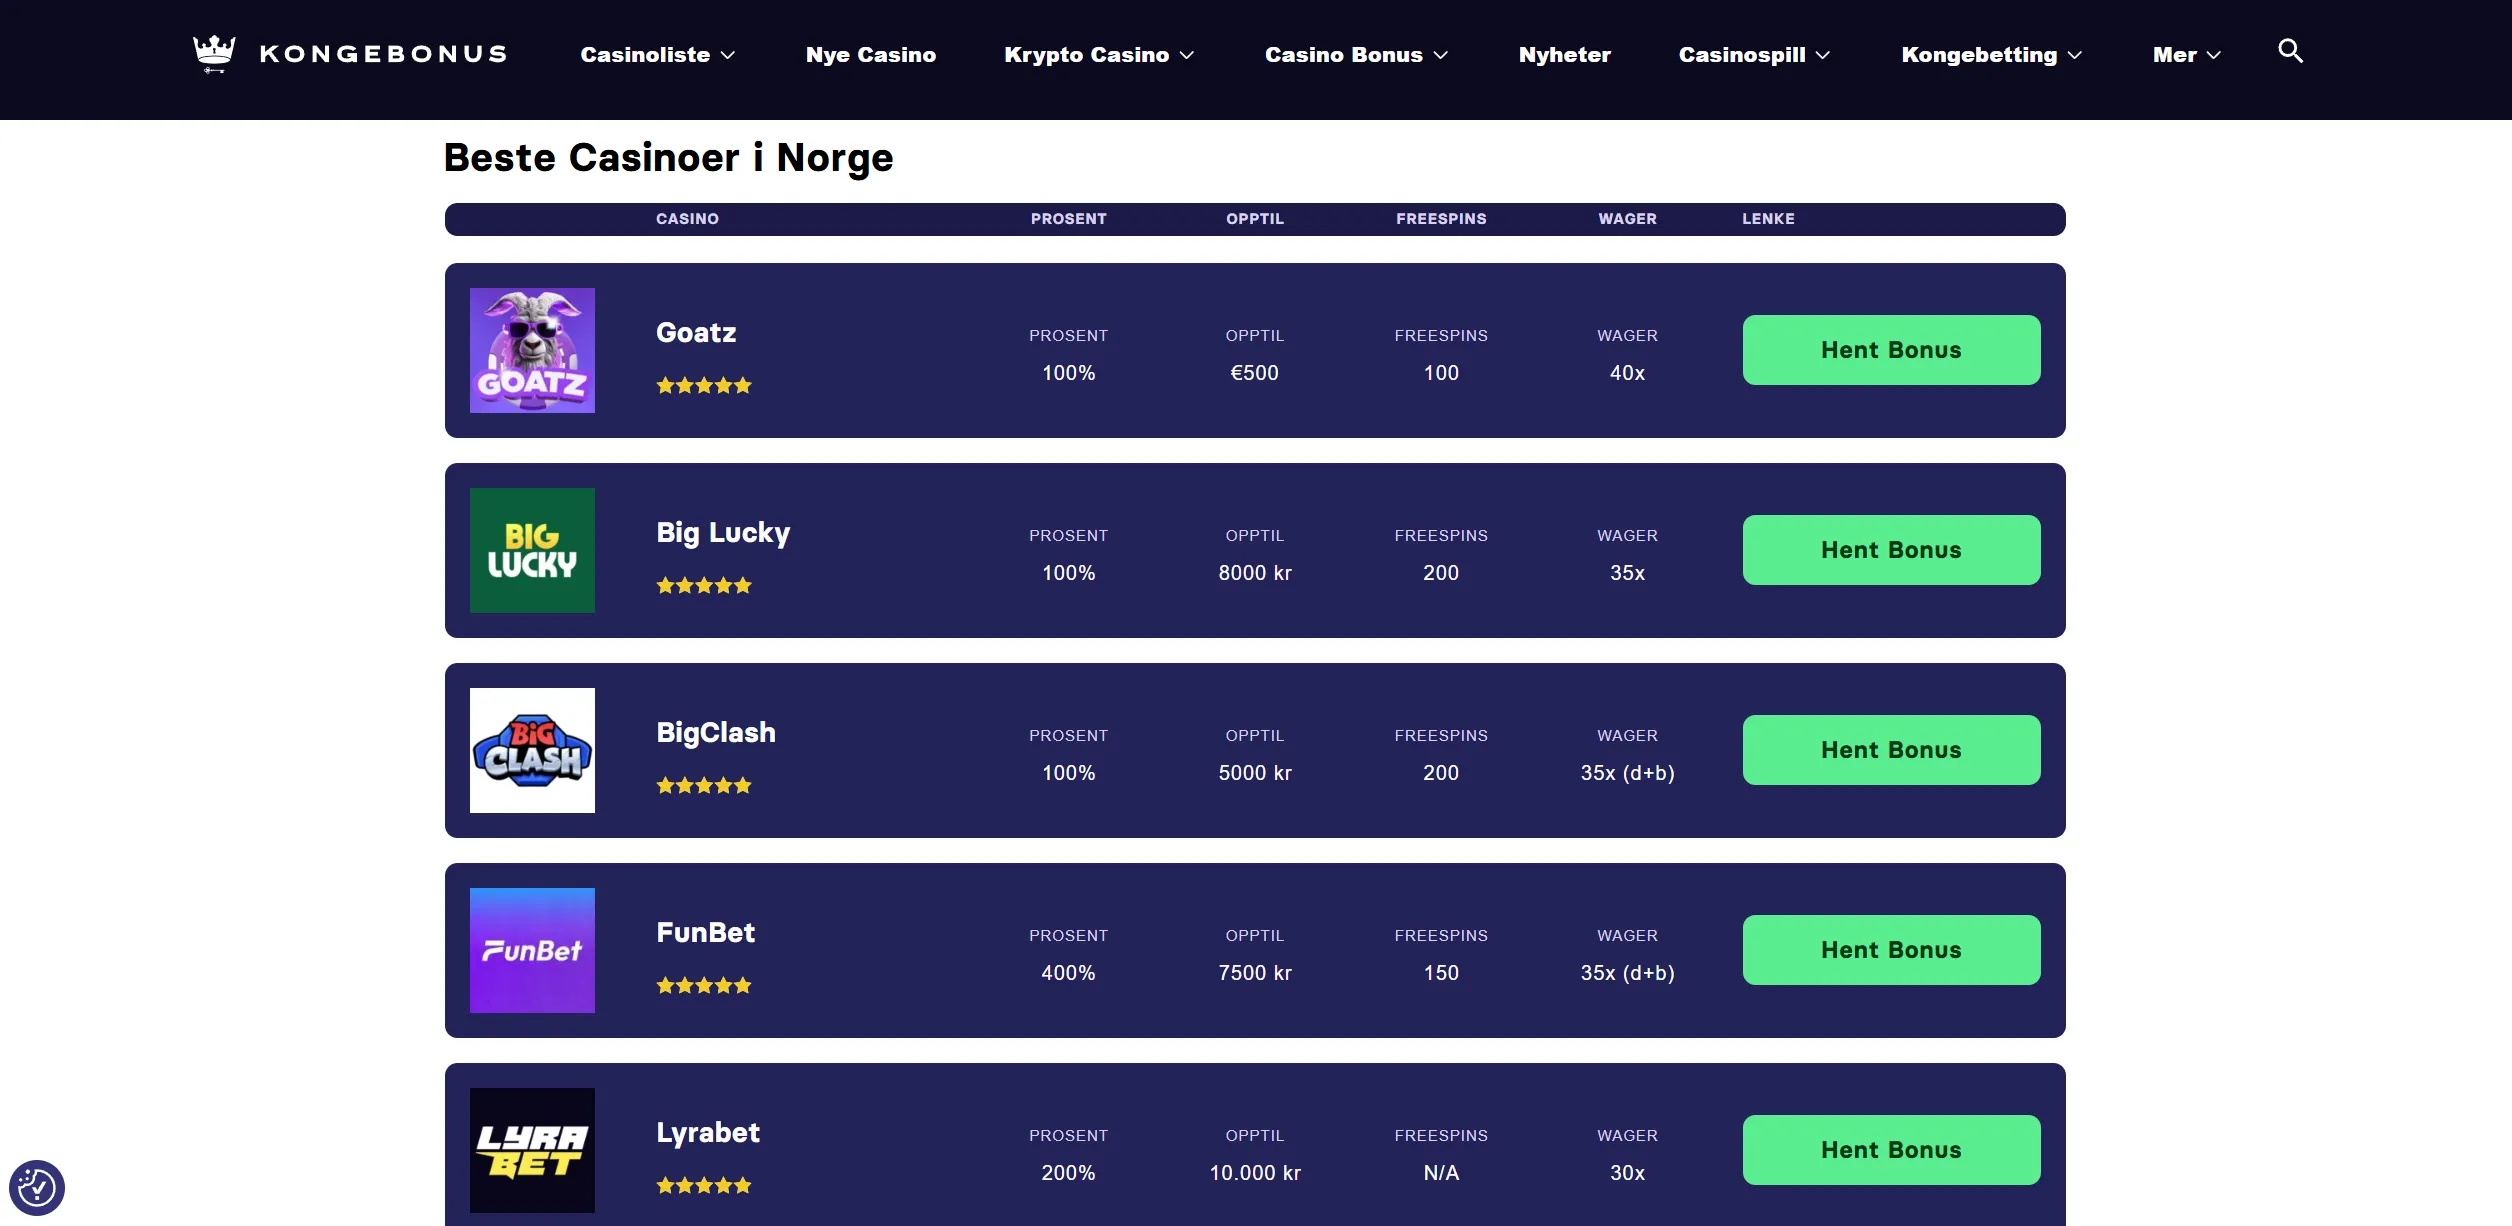Click the '€500' opptil value for Goatz
The width and height of the screenshot is (2512, 1226).
coord(1255,373)
